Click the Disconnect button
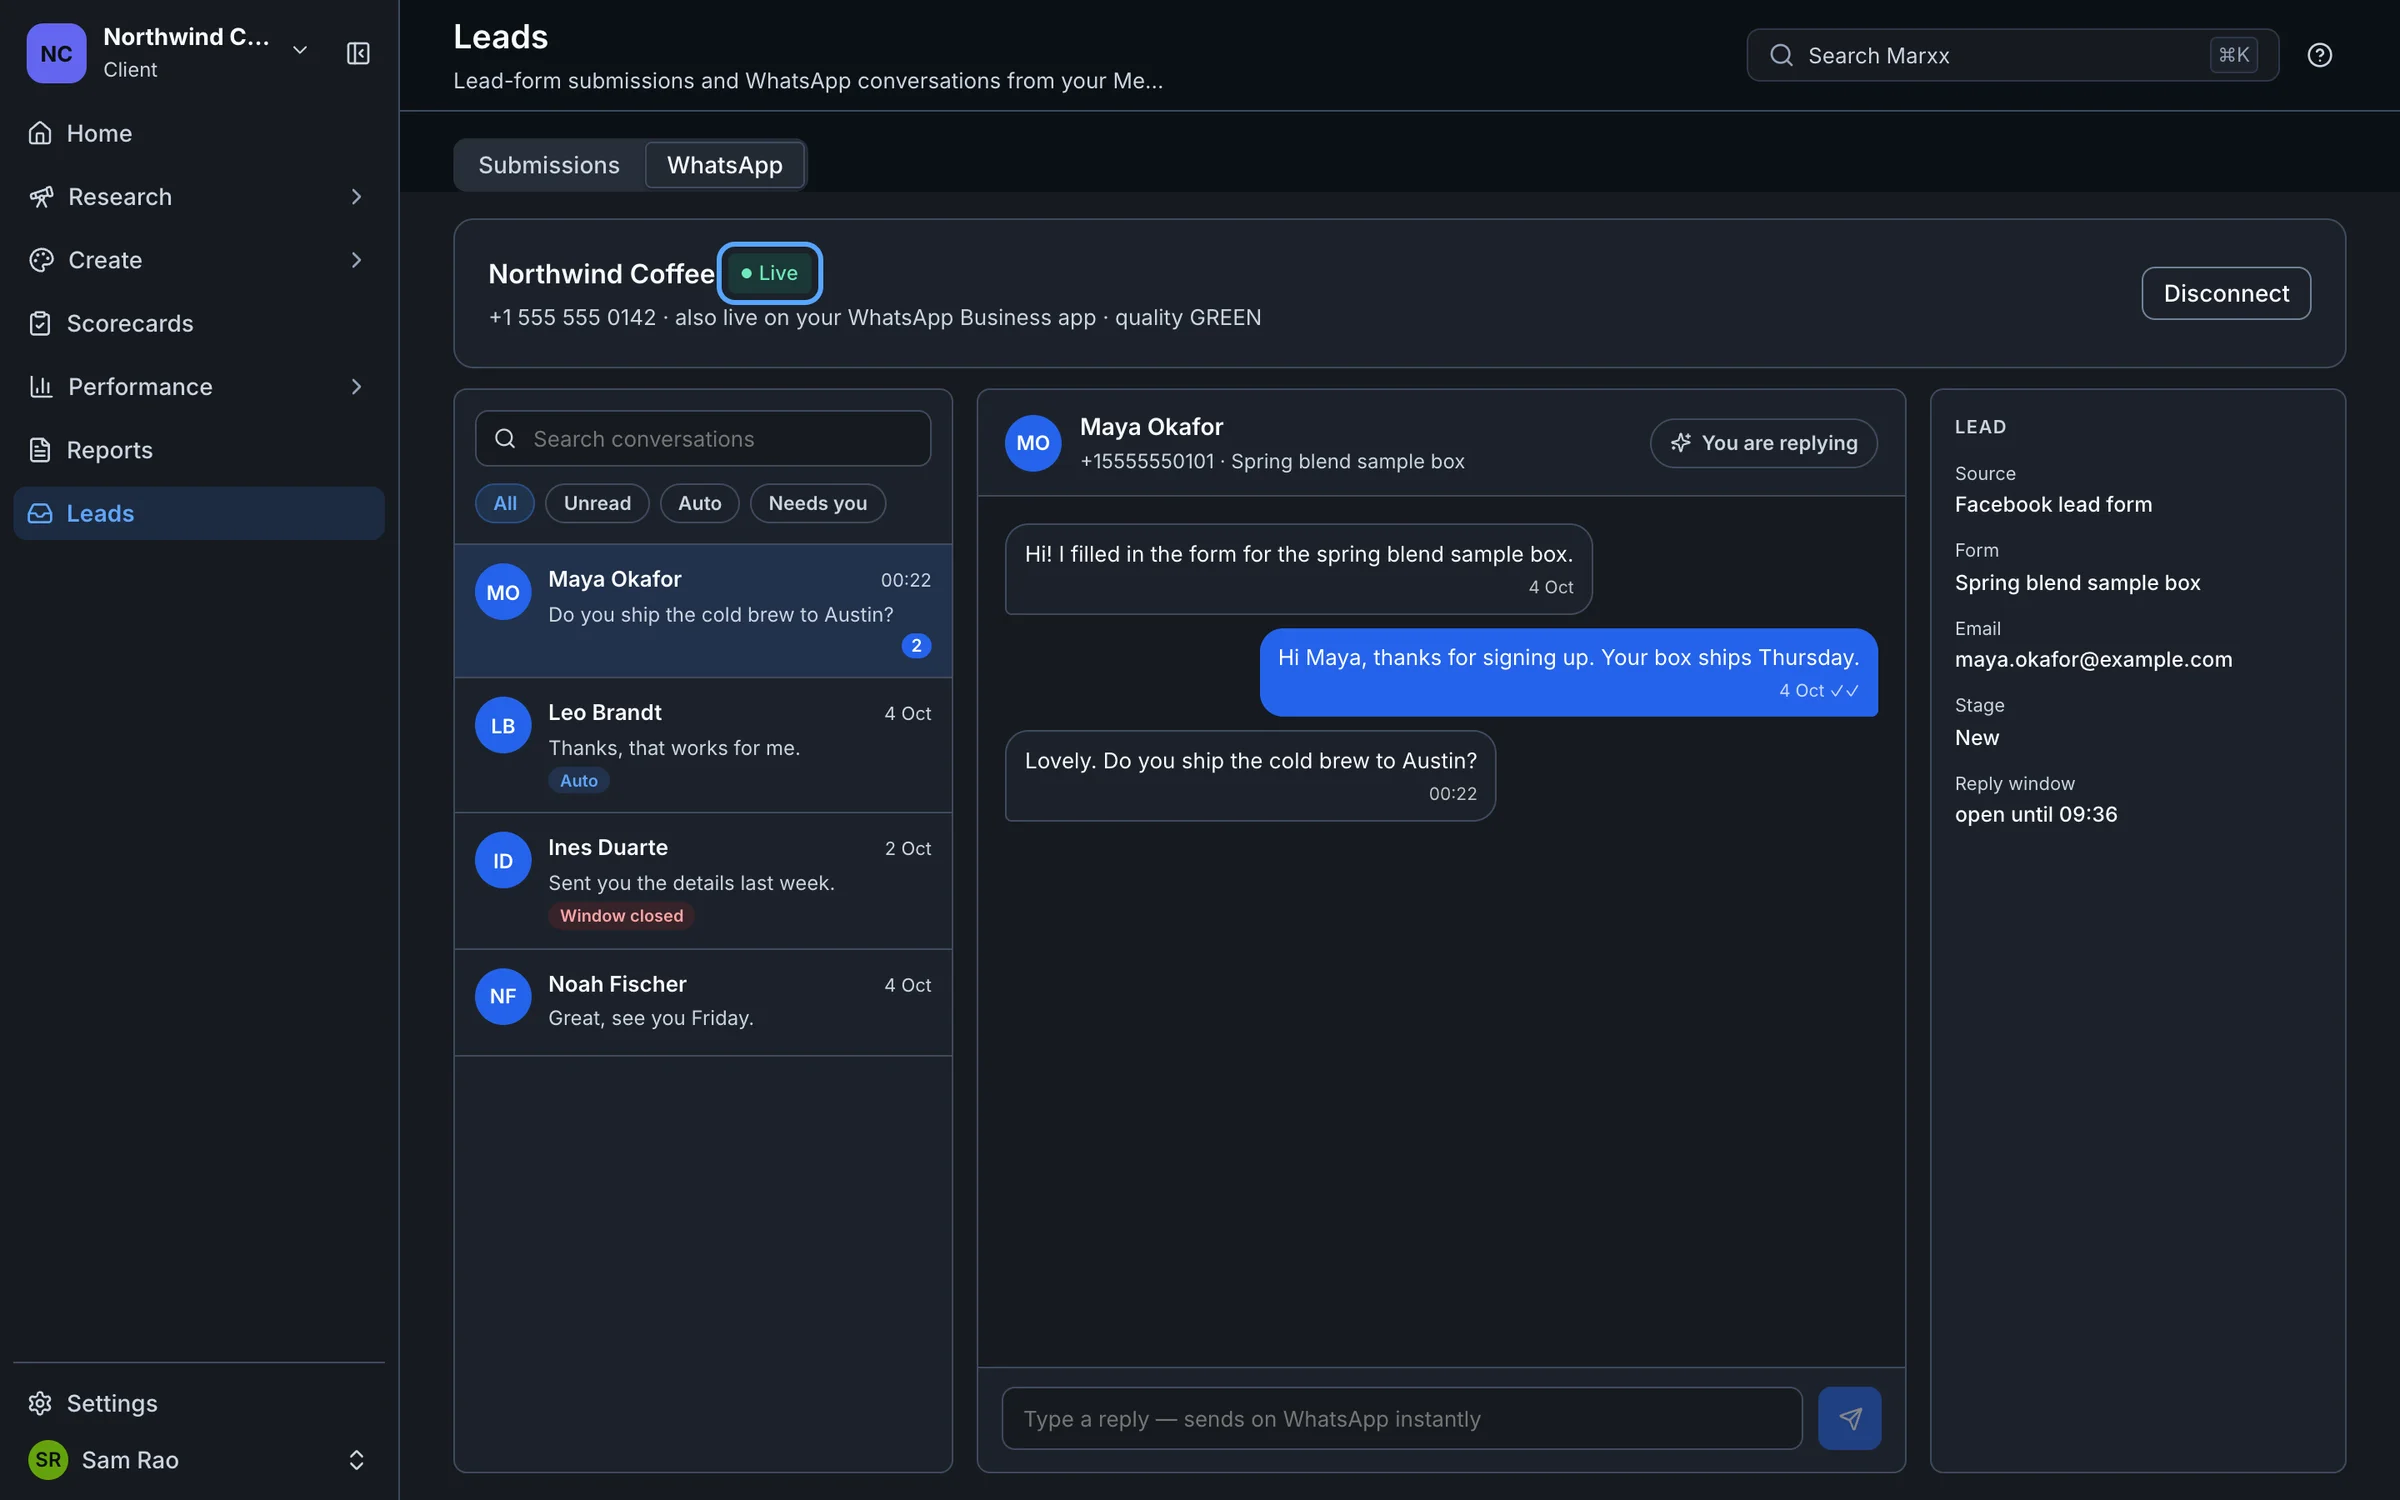This screenshot has height=1500, width=2400. click(x=2226, y=293)
